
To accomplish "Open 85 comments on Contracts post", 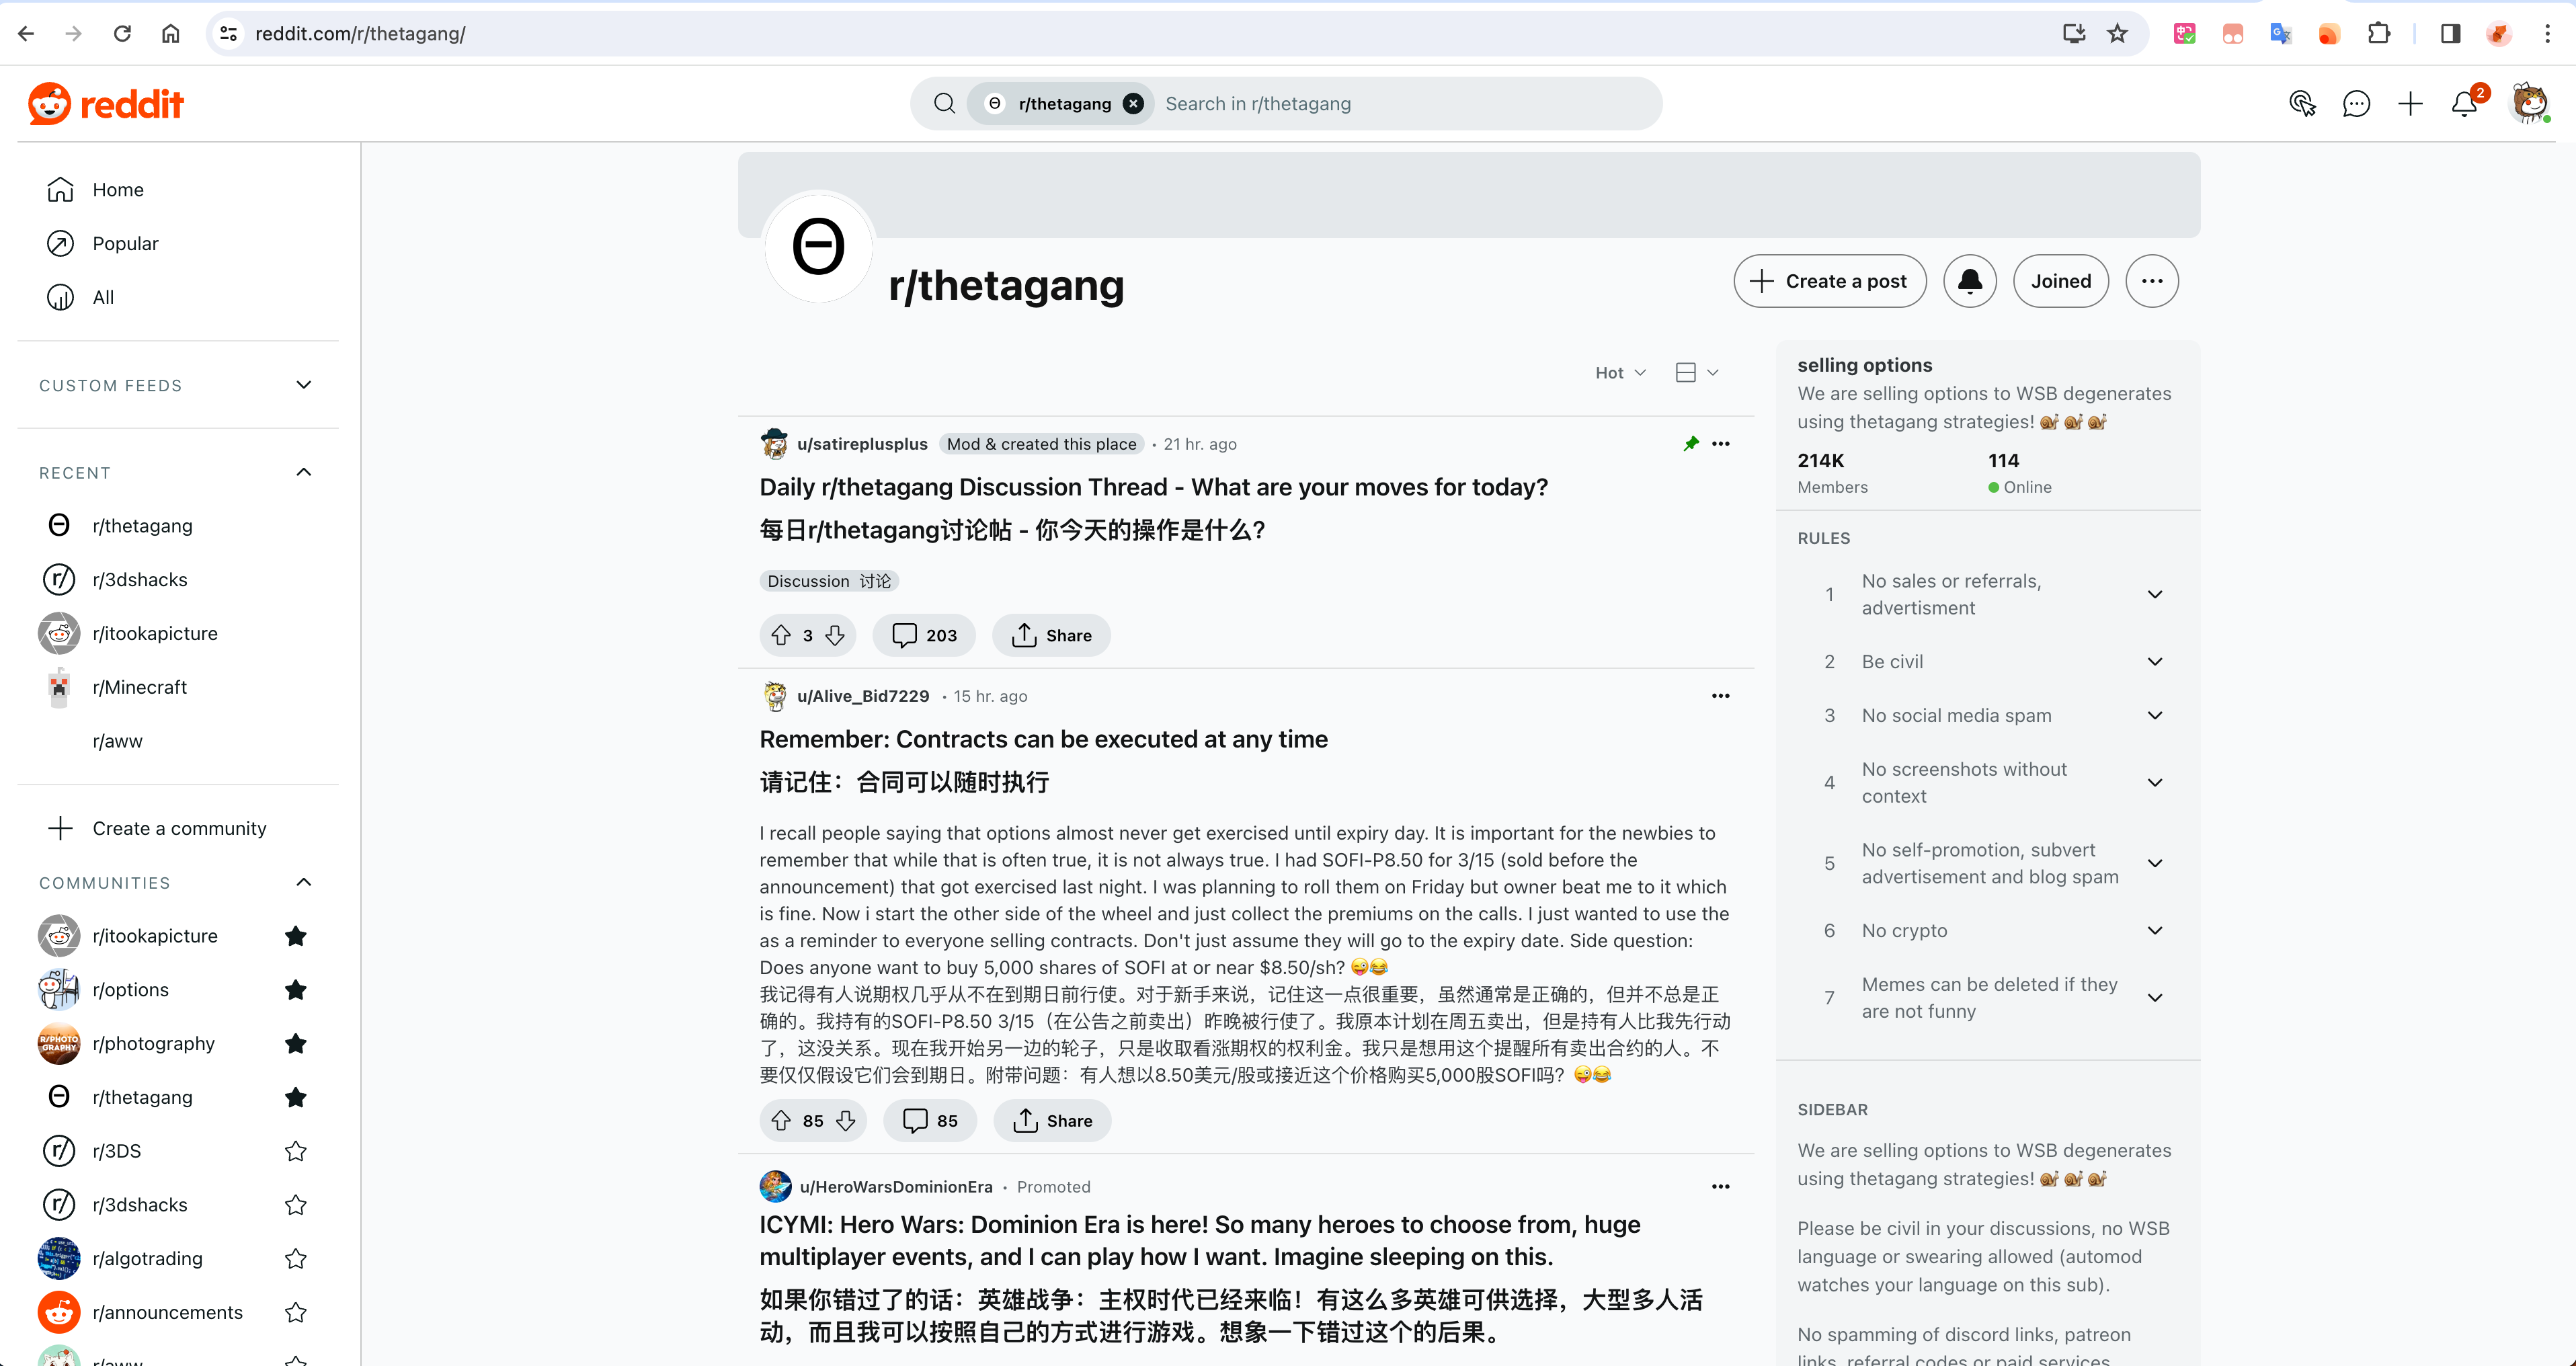I will tap(930, 1120).
